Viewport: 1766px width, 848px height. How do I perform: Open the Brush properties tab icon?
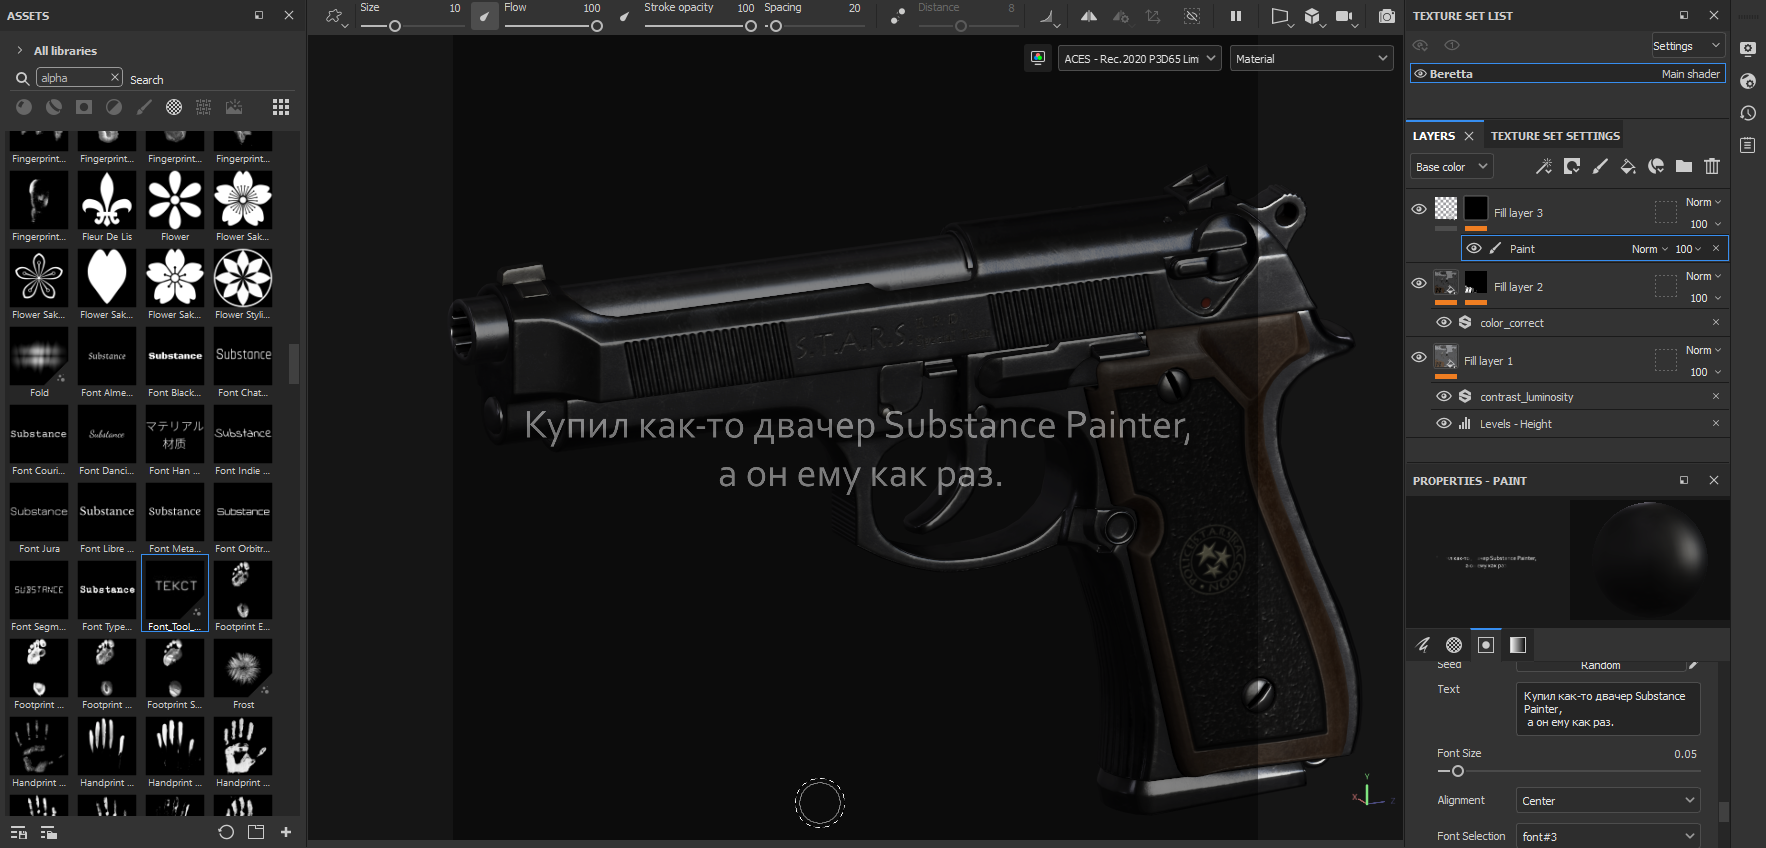(x=1423, y=645)
